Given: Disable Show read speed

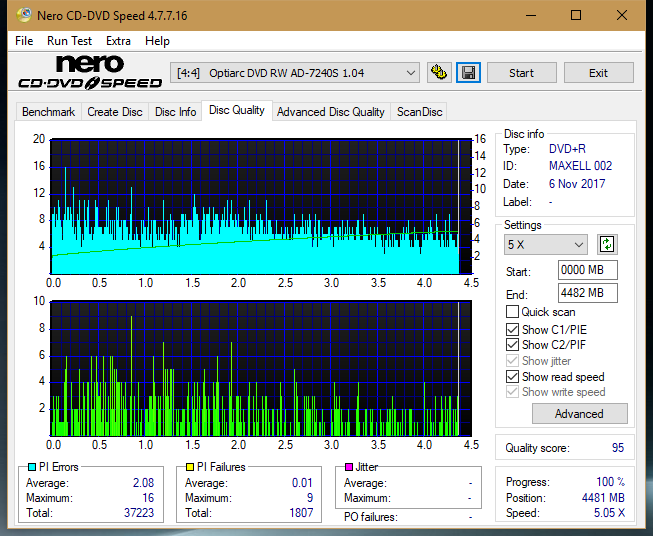Looking at the screenshot, I should coord(512,376).
